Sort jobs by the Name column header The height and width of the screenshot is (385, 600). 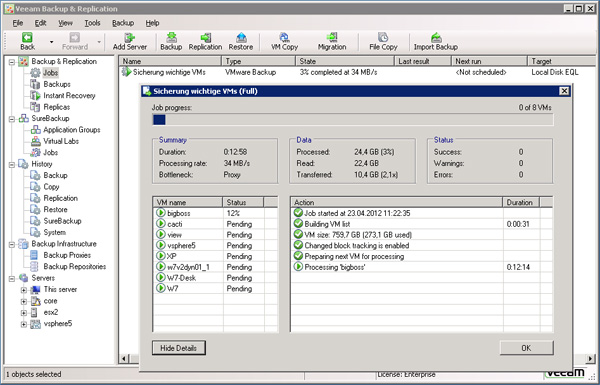pos(170,61)
